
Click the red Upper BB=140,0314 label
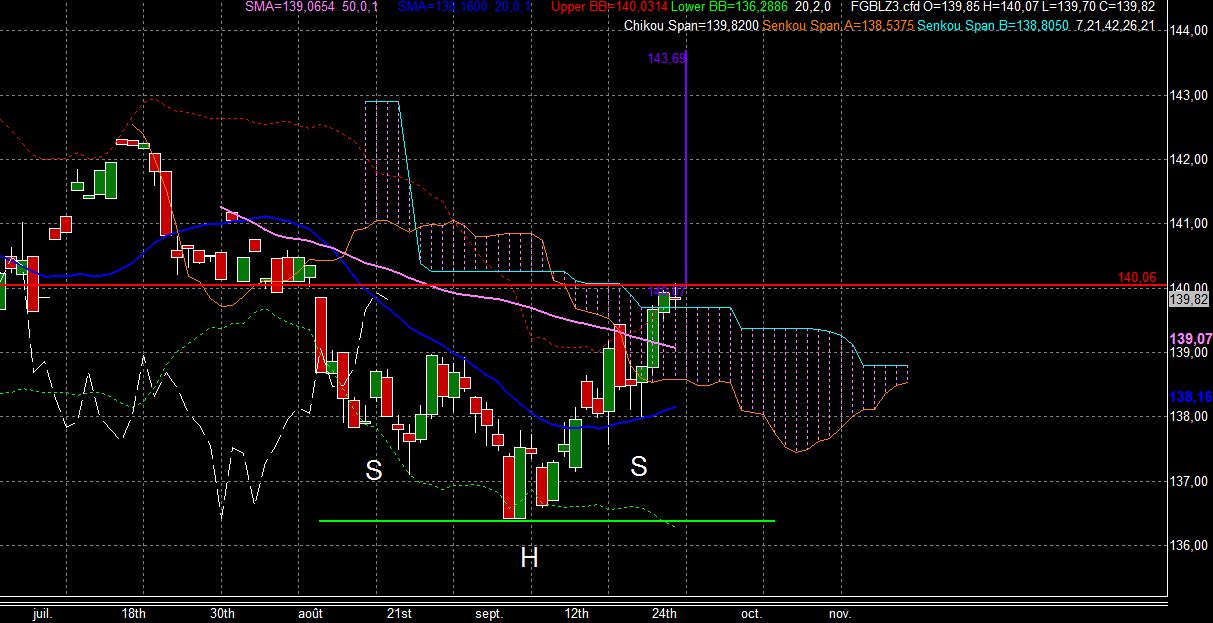pos(610,7)
